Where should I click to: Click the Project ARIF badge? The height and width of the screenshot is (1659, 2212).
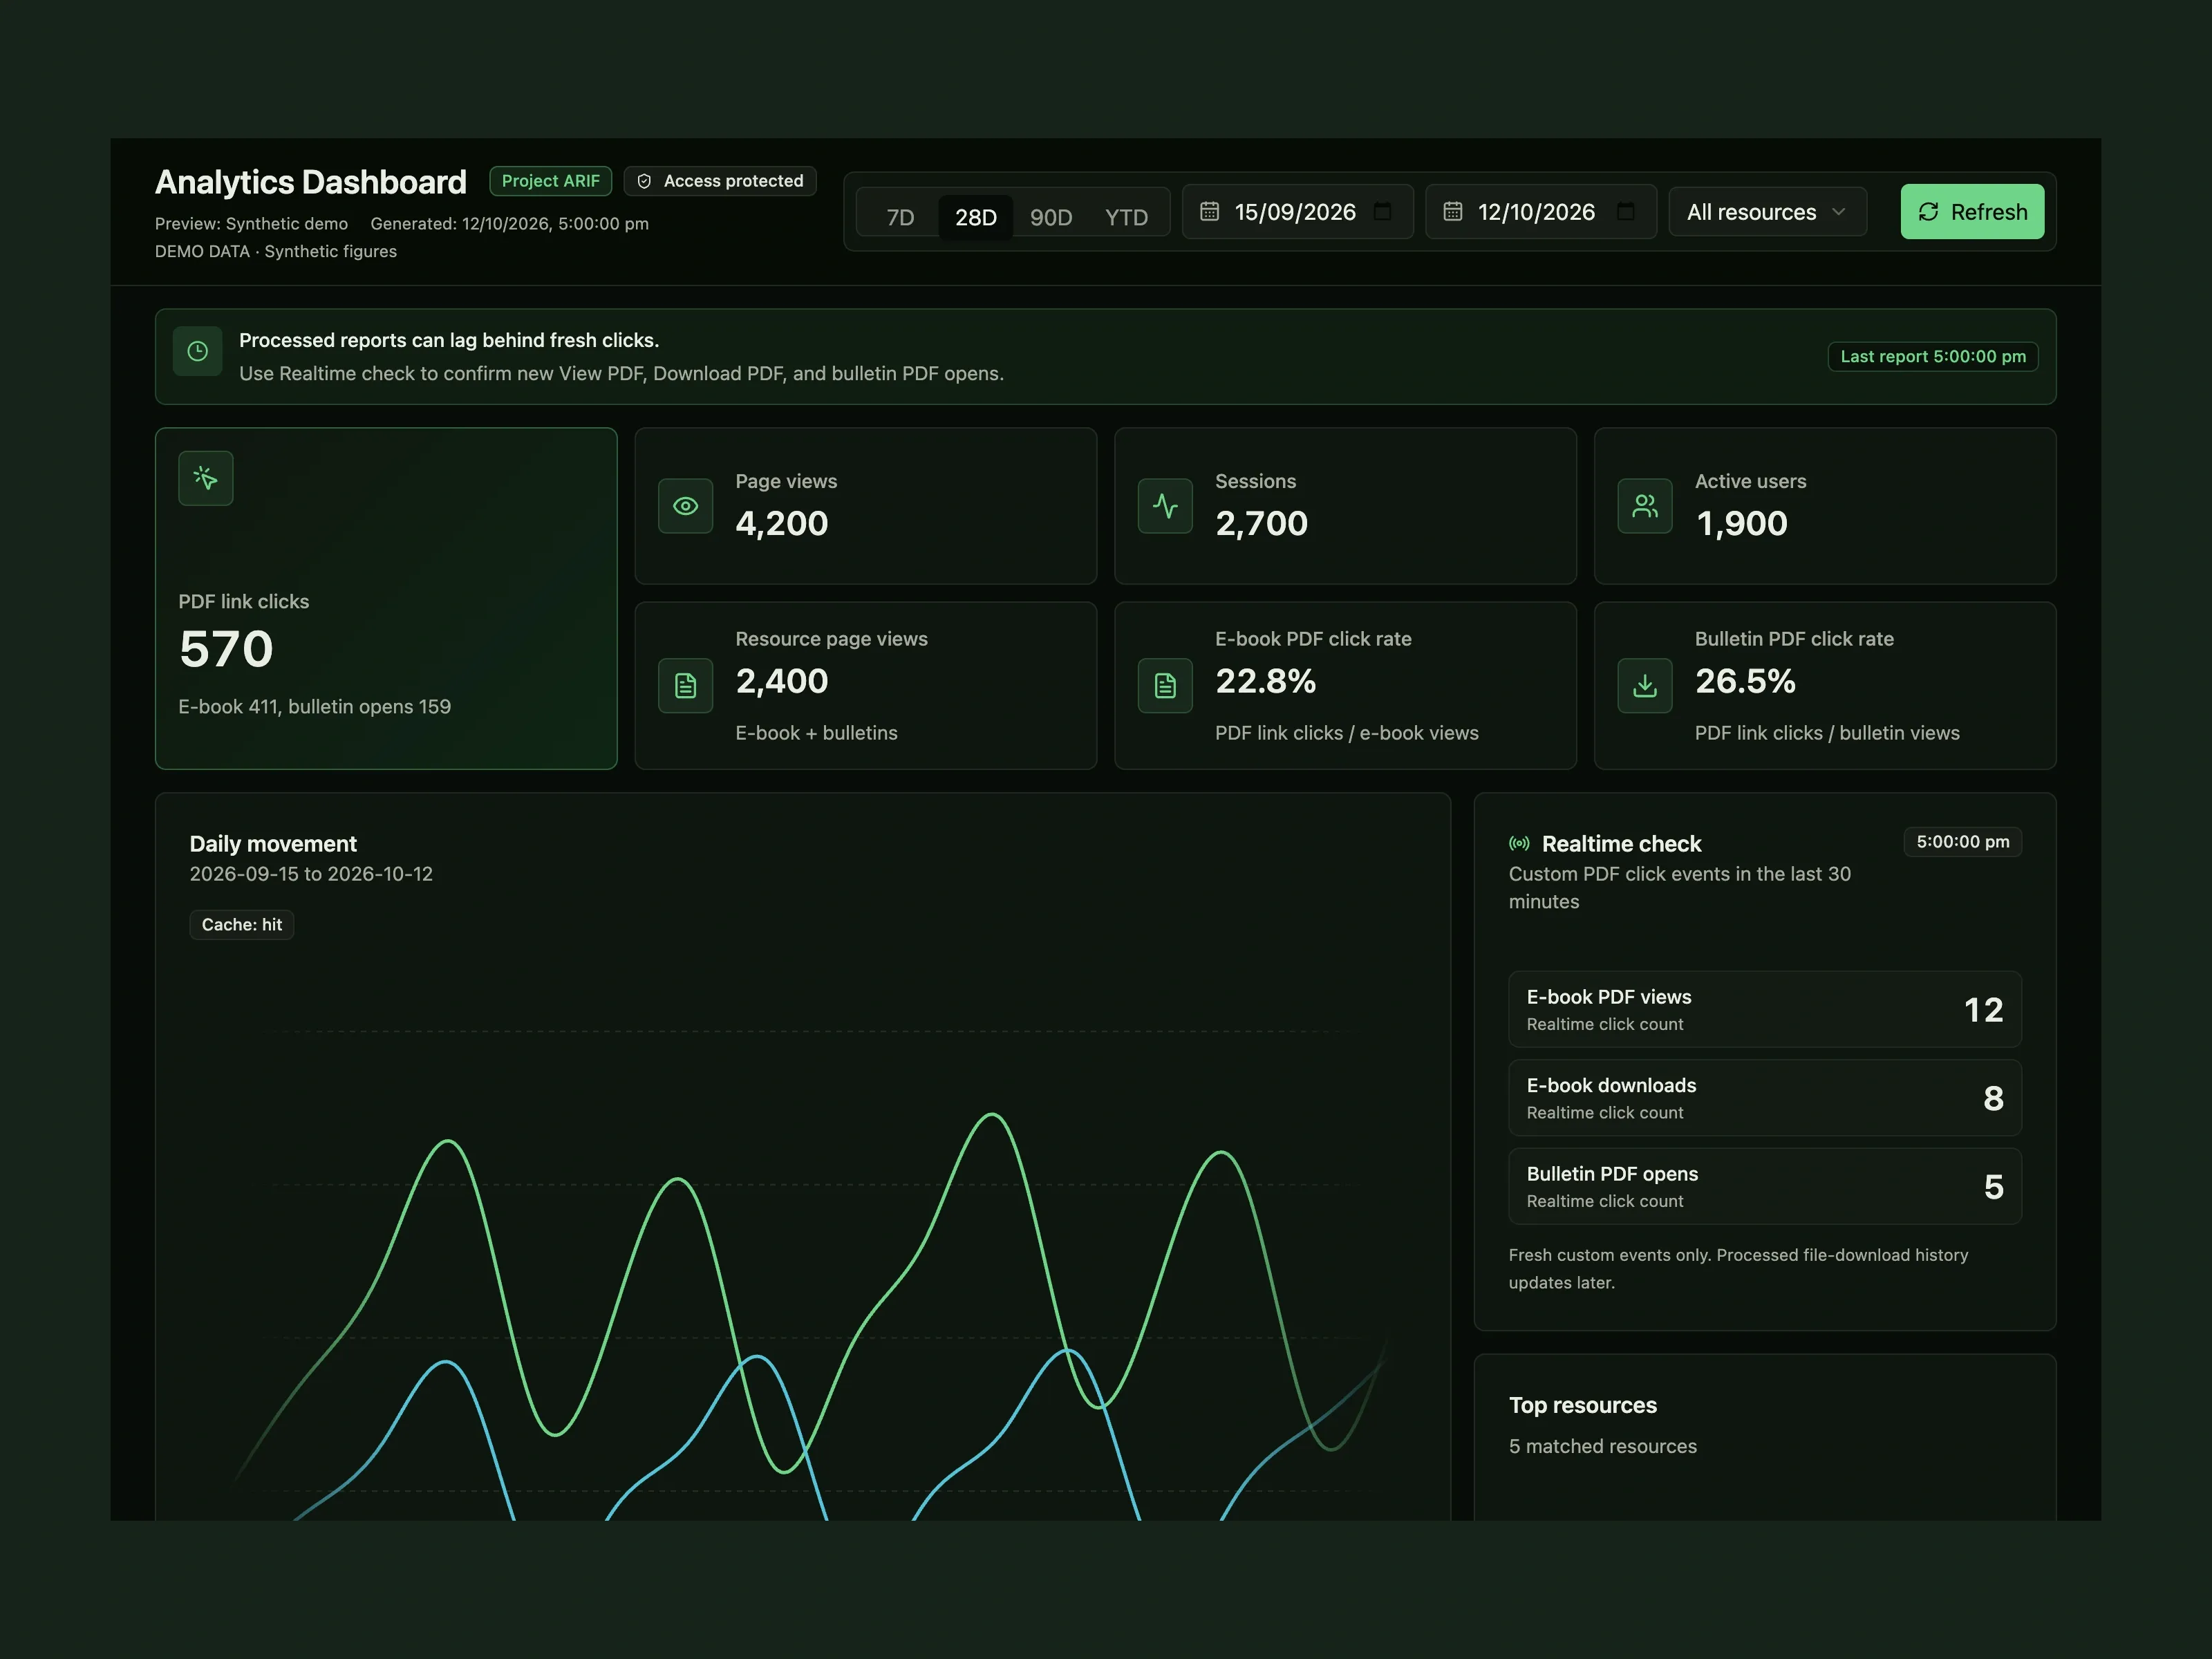point(550,181)
